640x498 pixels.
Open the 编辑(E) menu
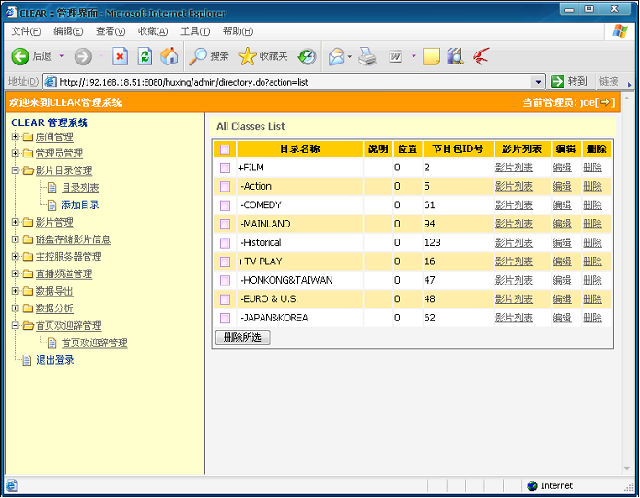click(68, 31)
